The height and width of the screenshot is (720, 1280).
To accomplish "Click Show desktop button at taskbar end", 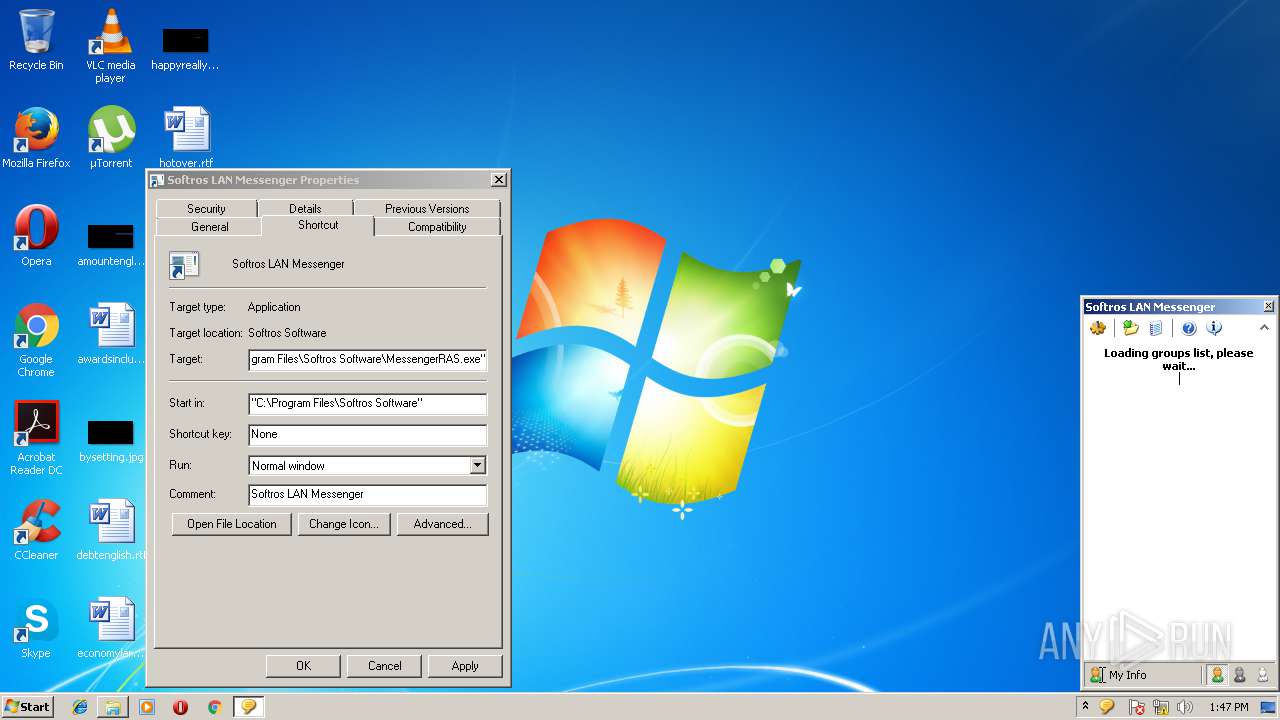I will point(1267,707).
